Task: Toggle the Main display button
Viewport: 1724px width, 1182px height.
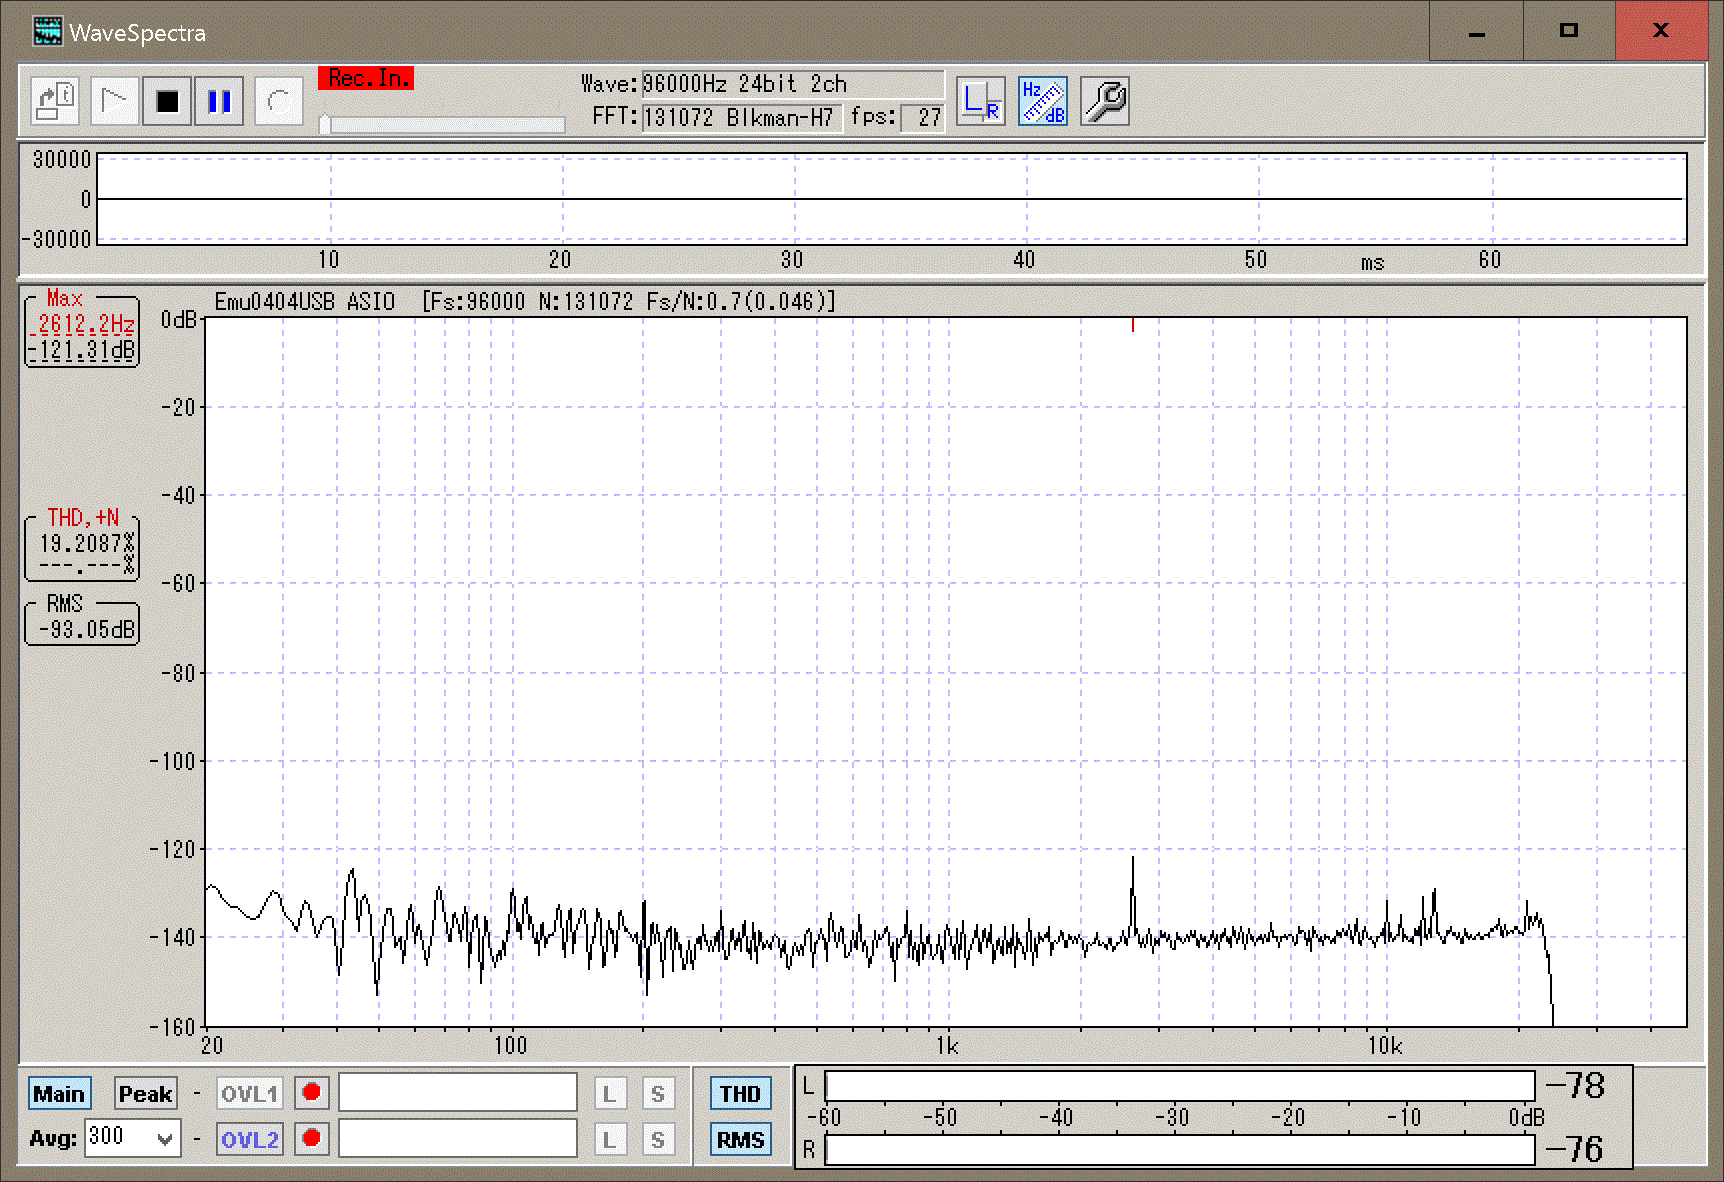Action: pos(59,1094)
